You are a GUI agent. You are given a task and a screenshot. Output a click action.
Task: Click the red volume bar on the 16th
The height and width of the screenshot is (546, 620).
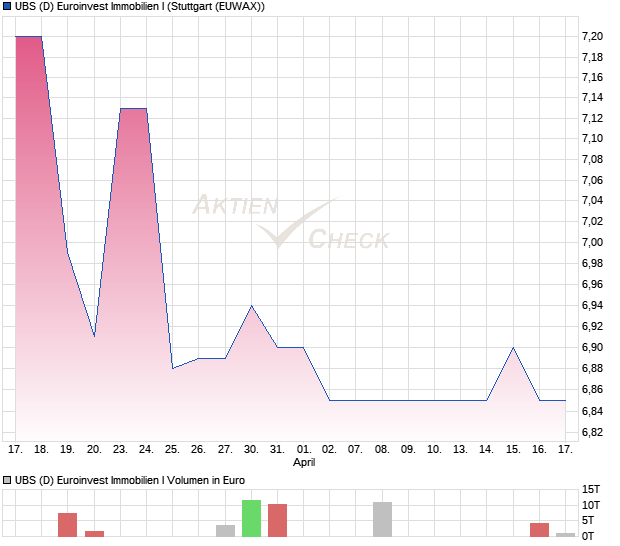[x=539, y=530]
